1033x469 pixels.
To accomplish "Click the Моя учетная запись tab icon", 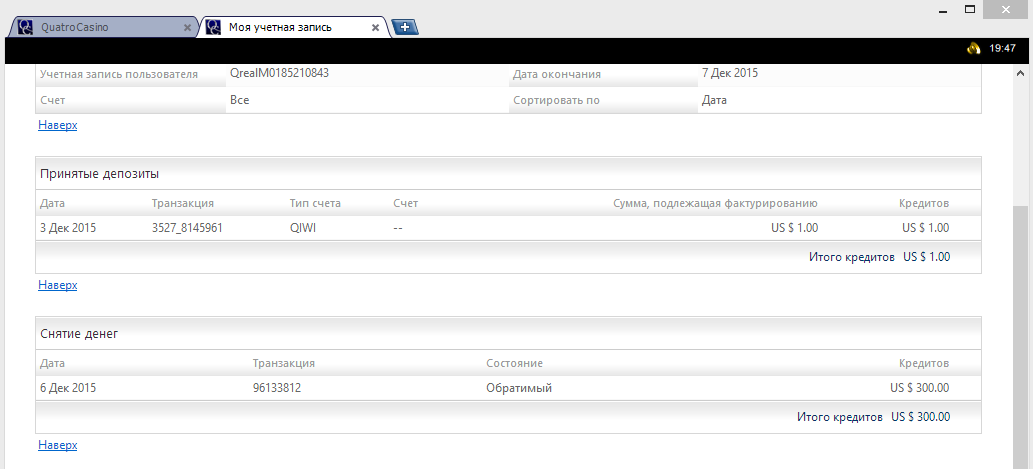I will pyautogui.click(x=213, y=27).
